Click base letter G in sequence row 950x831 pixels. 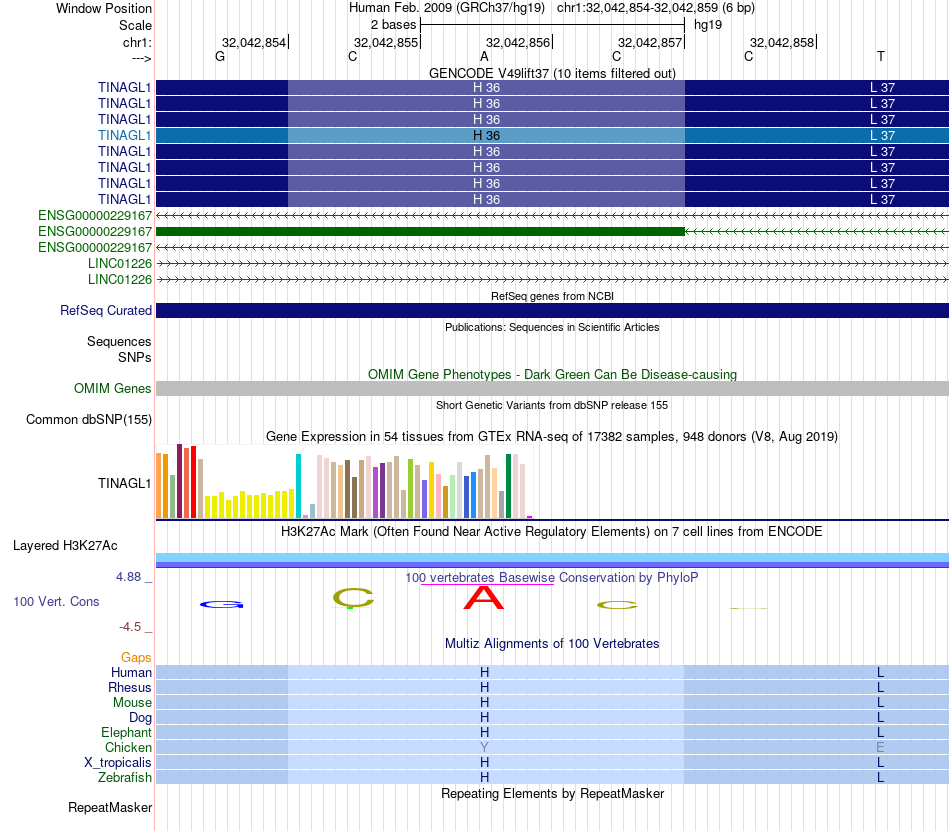pyautogui.click(x=220, y=57)
